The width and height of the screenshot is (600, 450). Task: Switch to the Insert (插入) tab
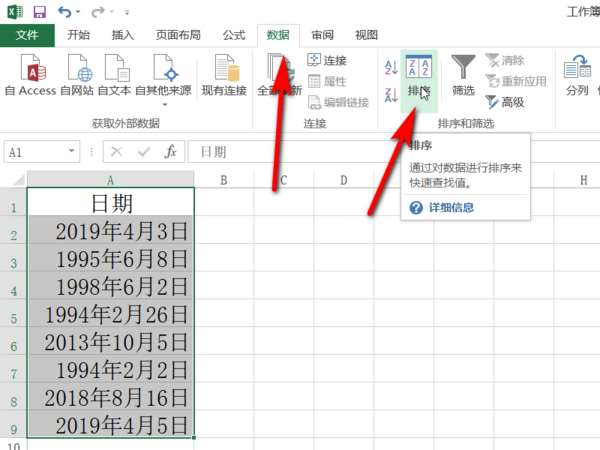coord(123,35)
